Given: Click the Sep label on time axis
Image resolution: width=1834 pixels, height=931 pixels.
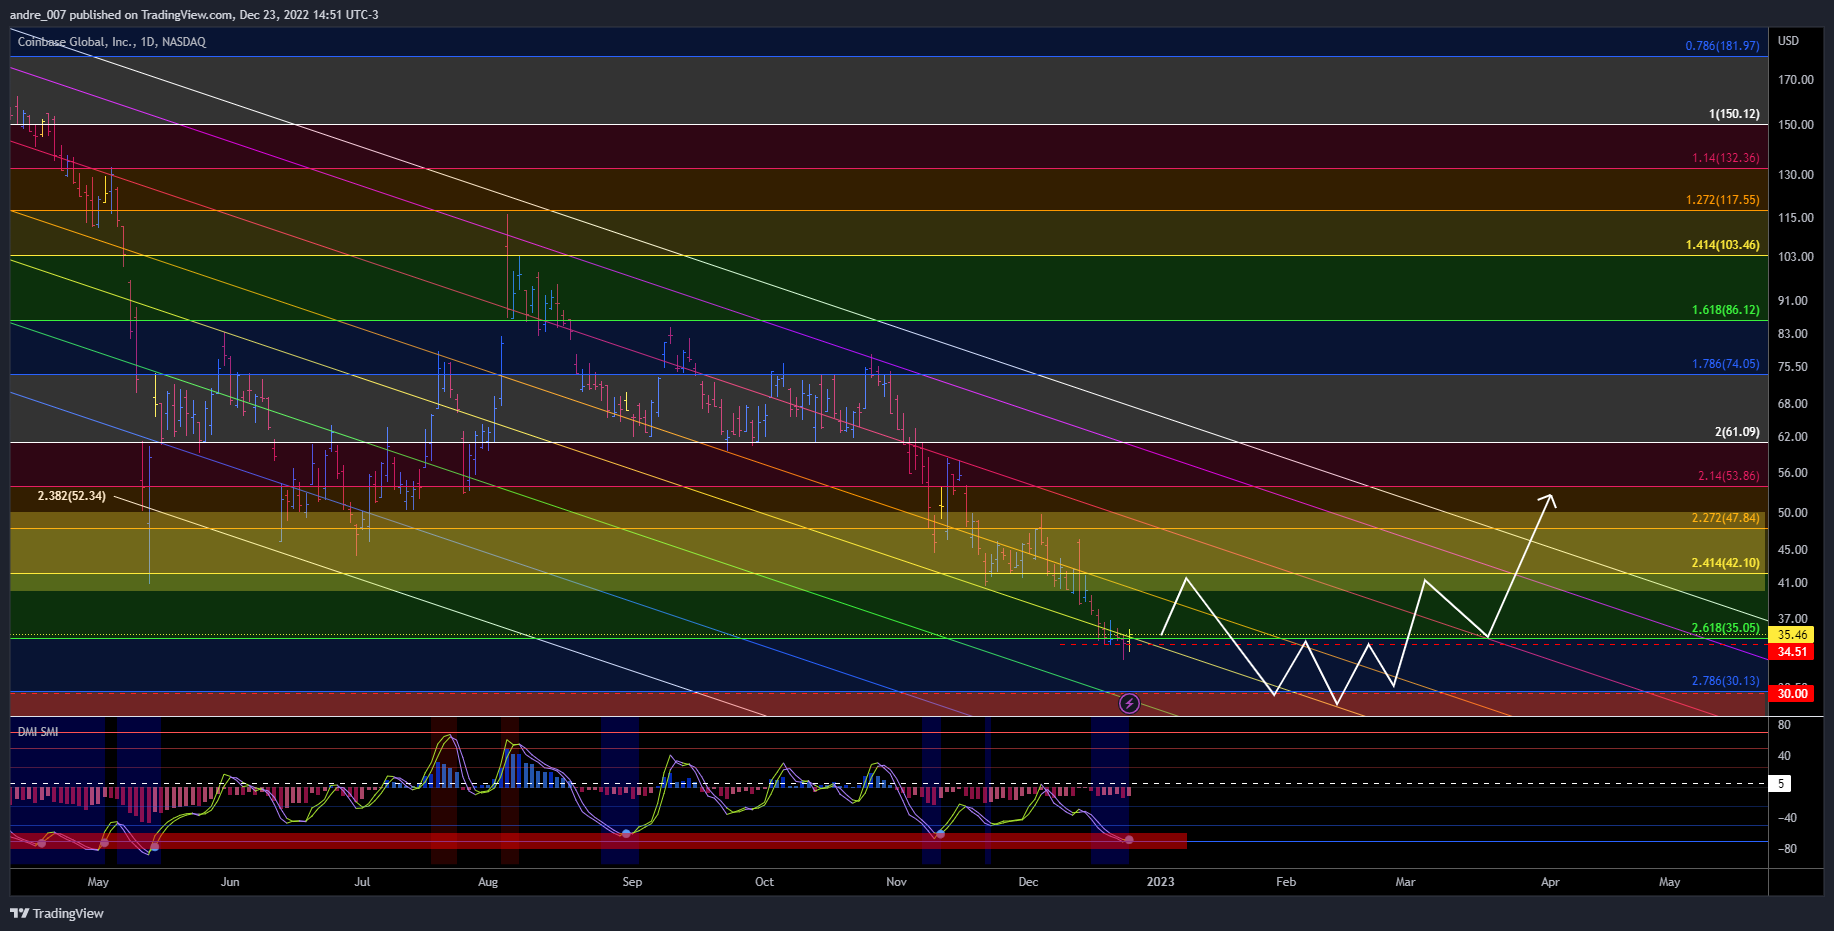Looking at the screenshot, I should tap(632, 882).
